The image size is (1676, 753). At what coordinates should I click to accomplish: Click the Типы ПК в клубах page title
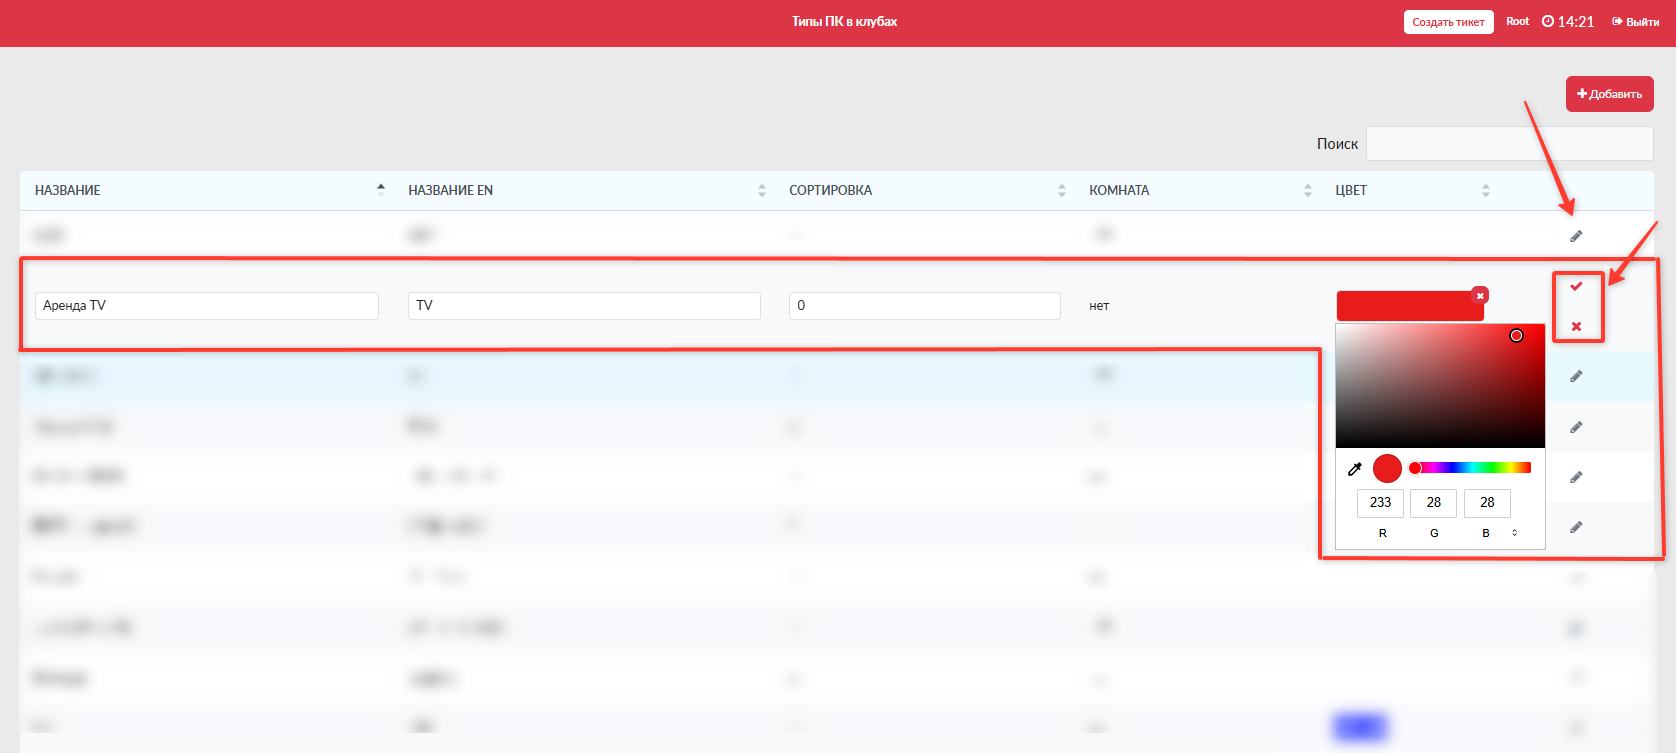click(844, 22)
